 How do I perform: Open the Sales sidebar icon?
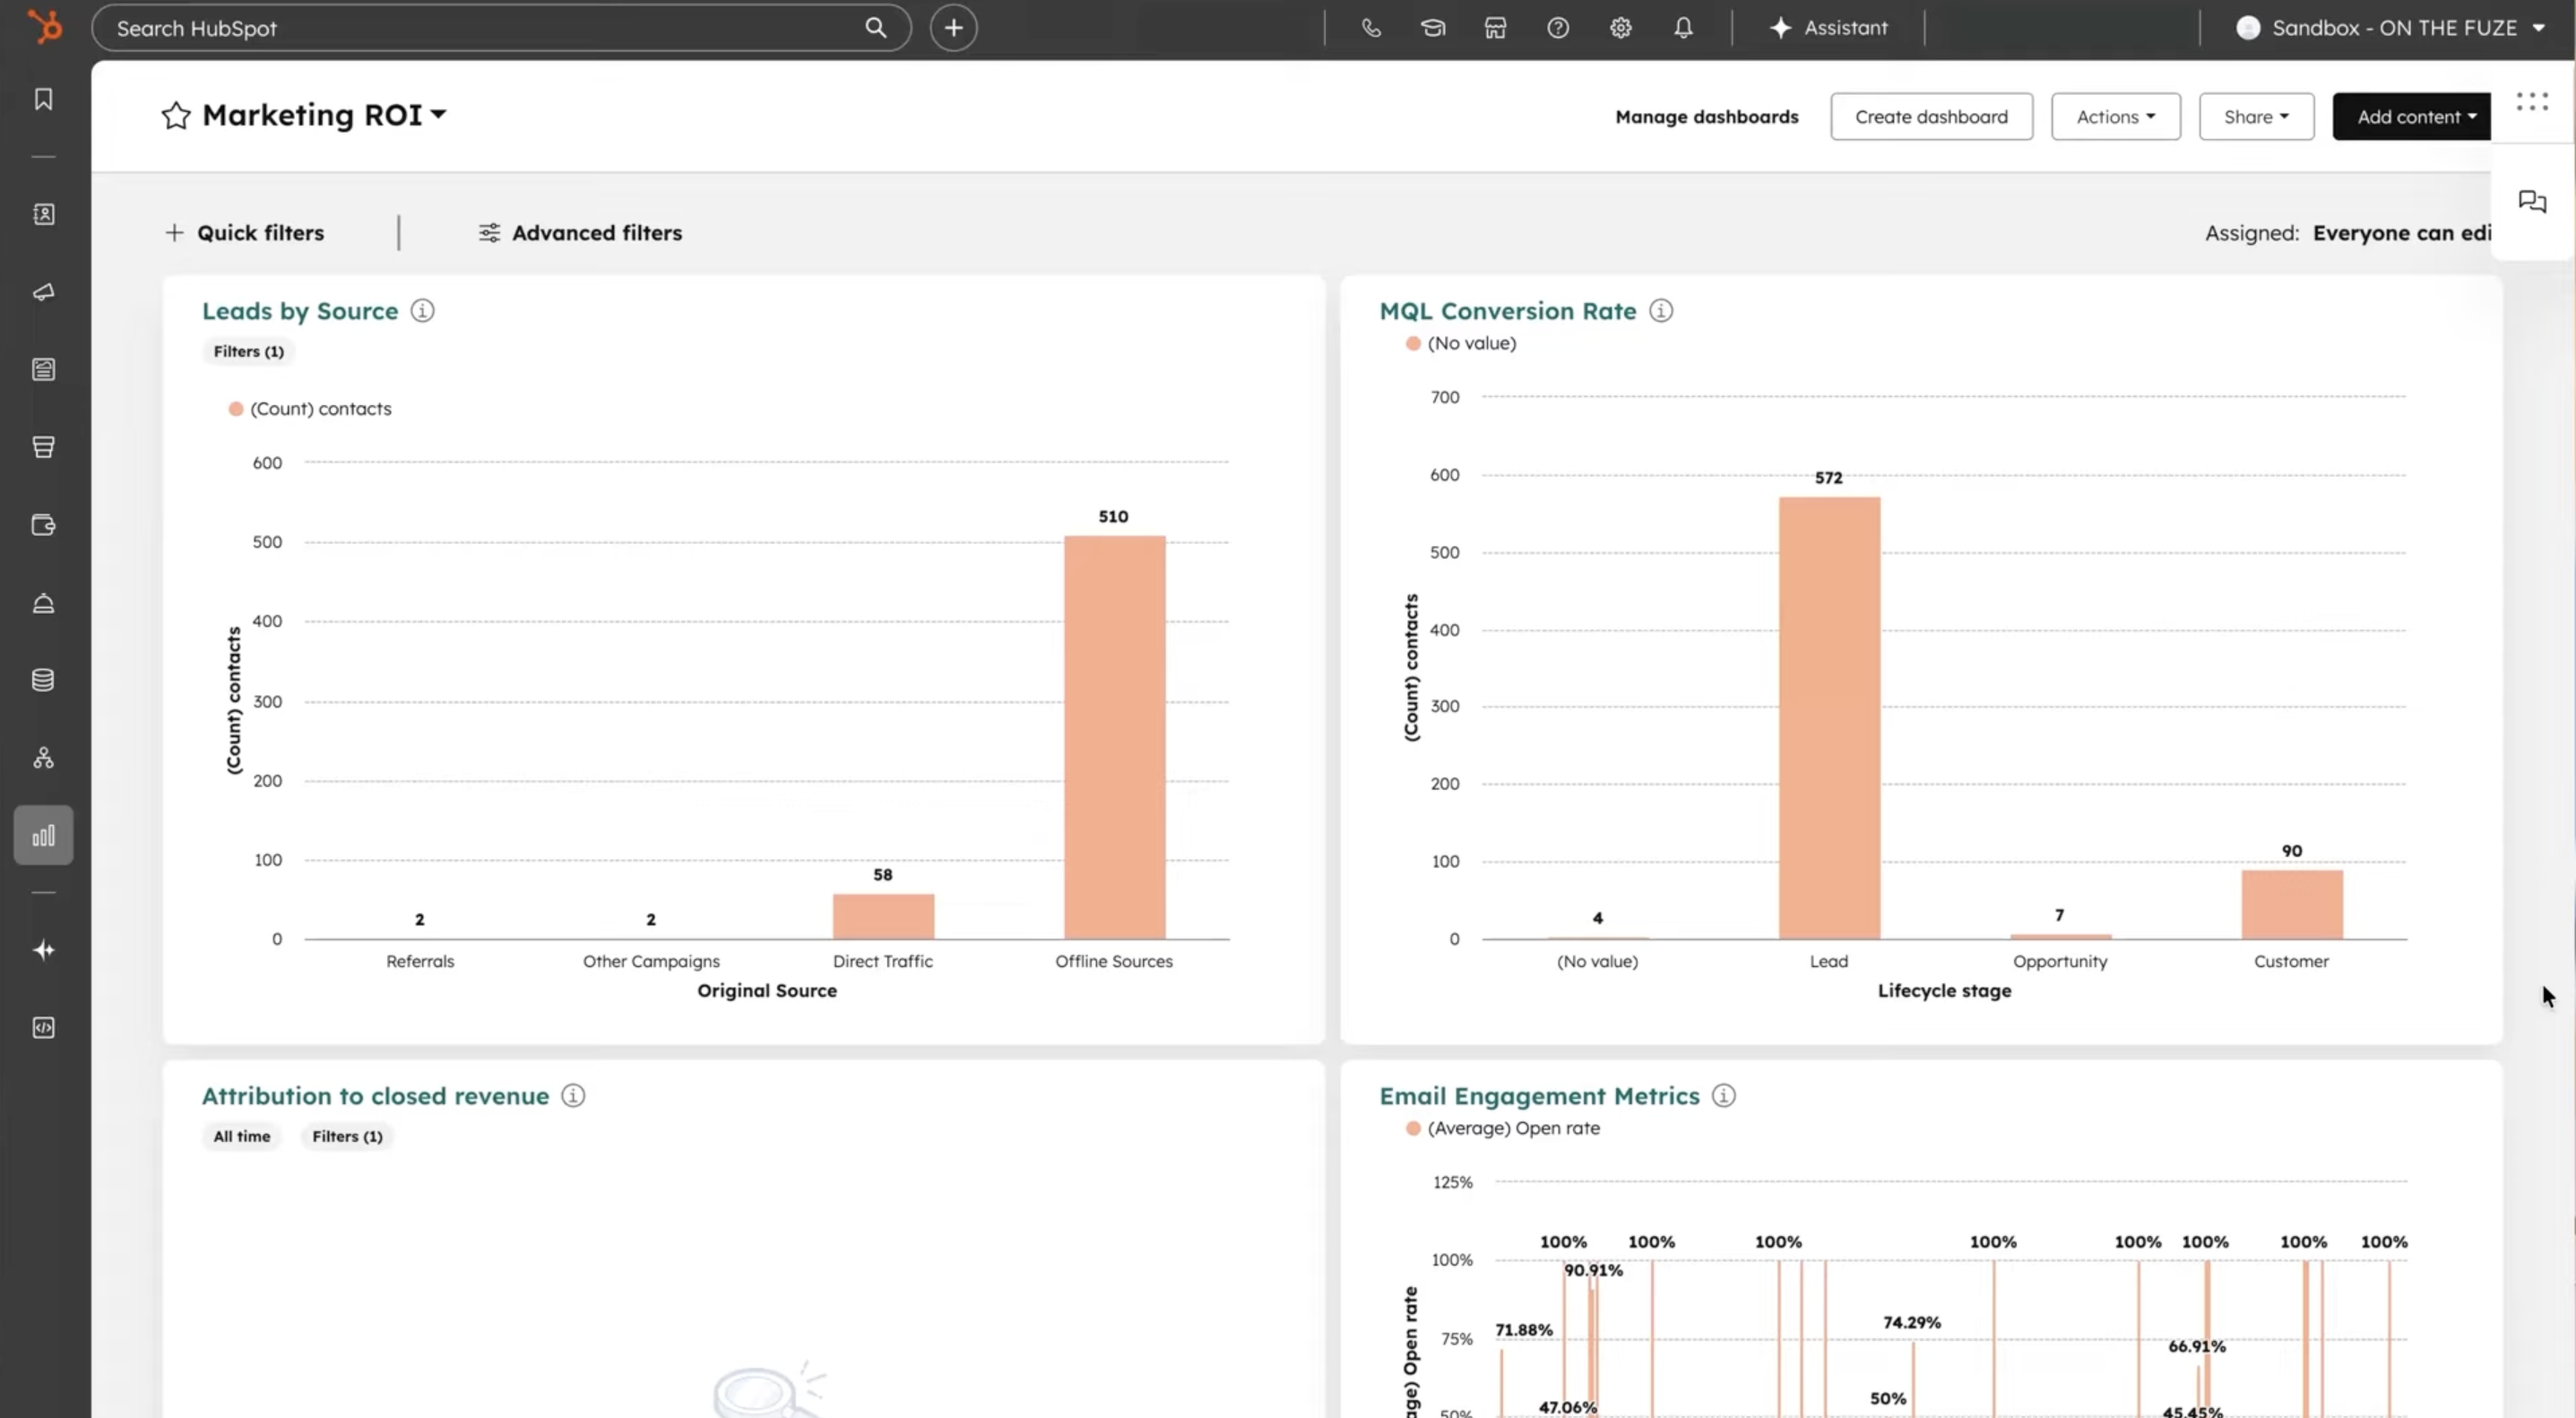pos(43,447)
